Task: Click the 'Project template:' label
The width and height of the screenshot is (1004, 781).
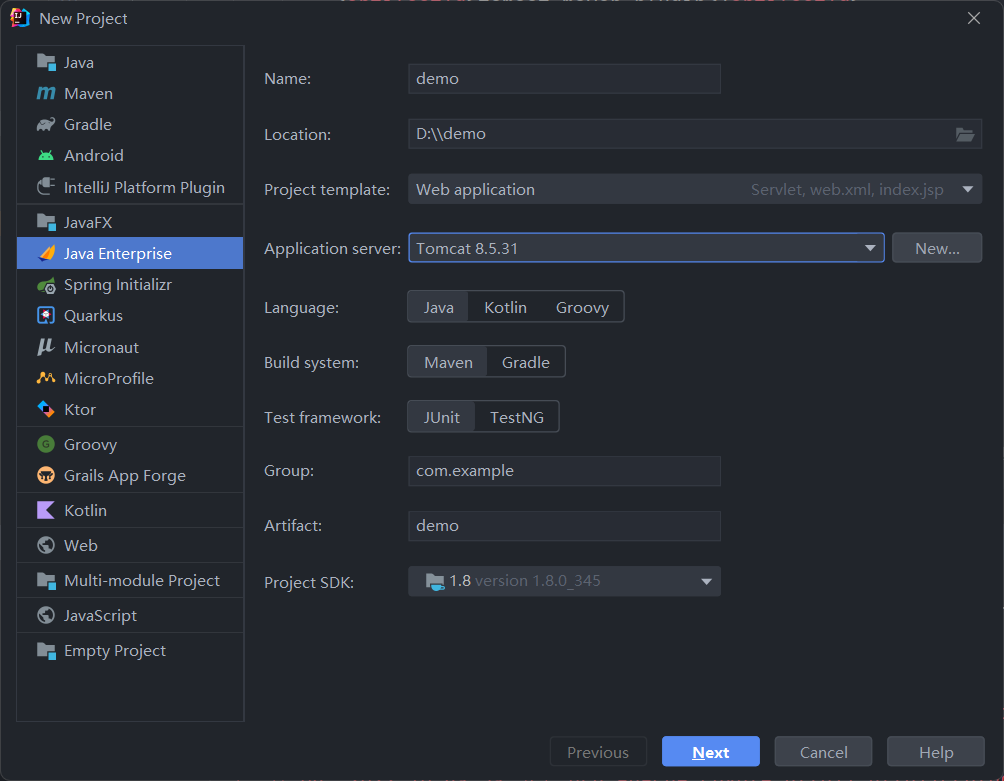Action: click(x=327, y=190)
